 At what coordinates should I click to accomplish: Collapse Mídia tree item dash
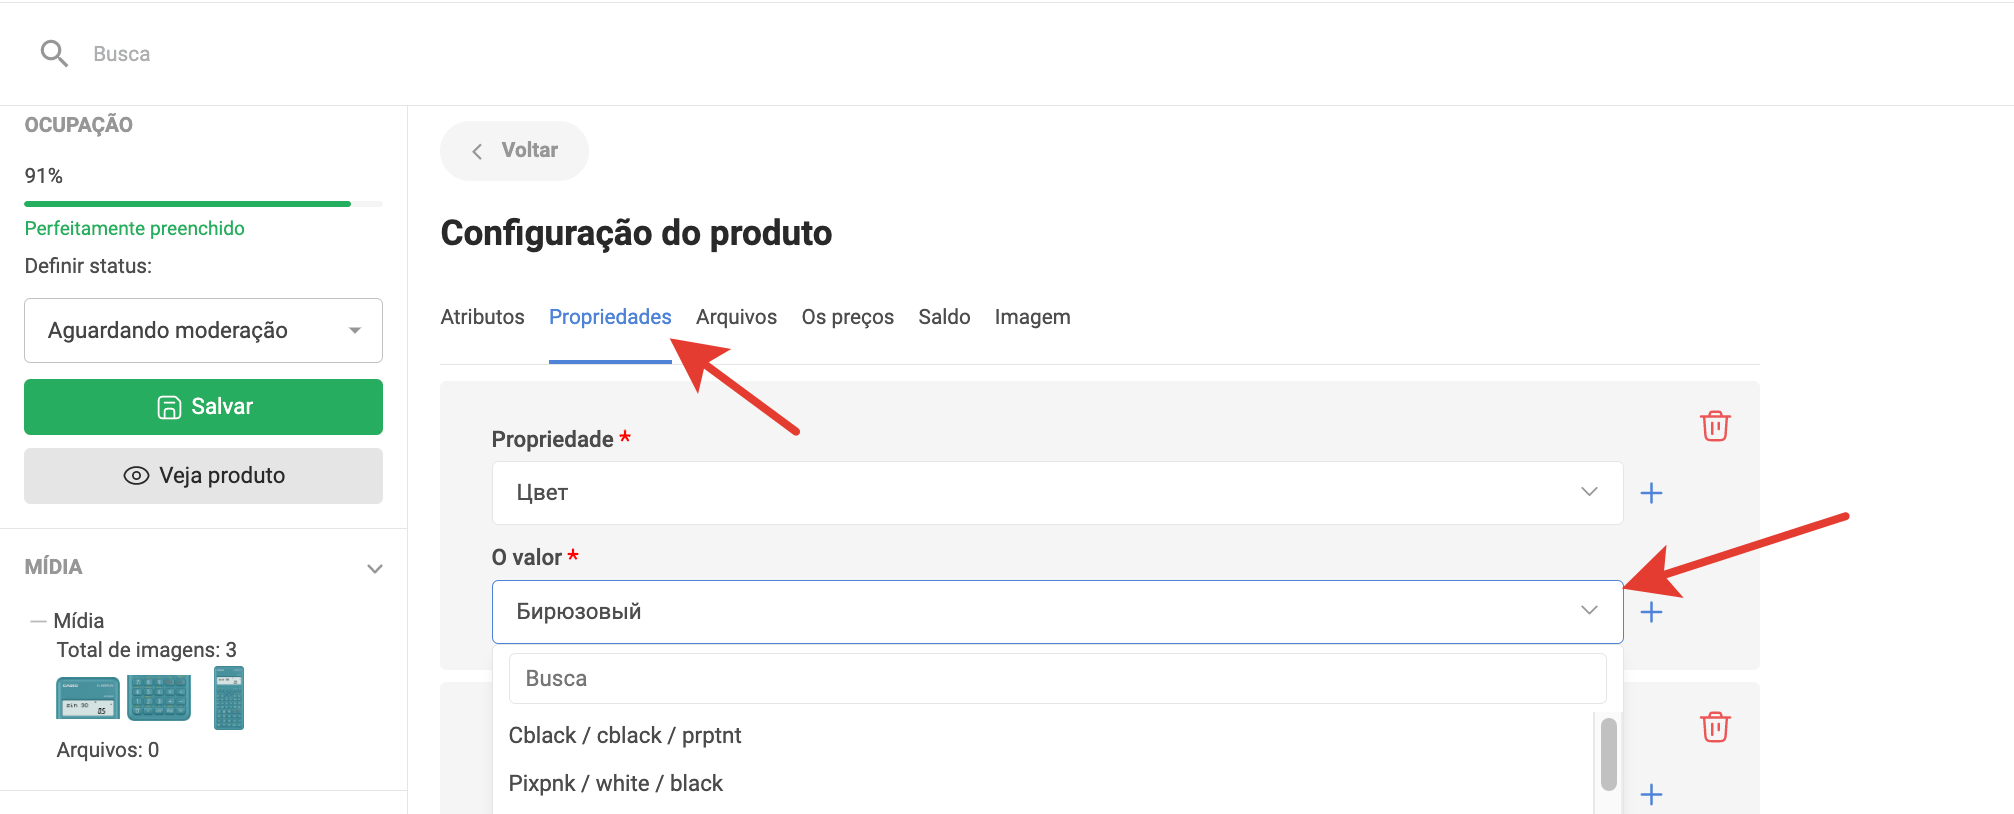(38, 621)
